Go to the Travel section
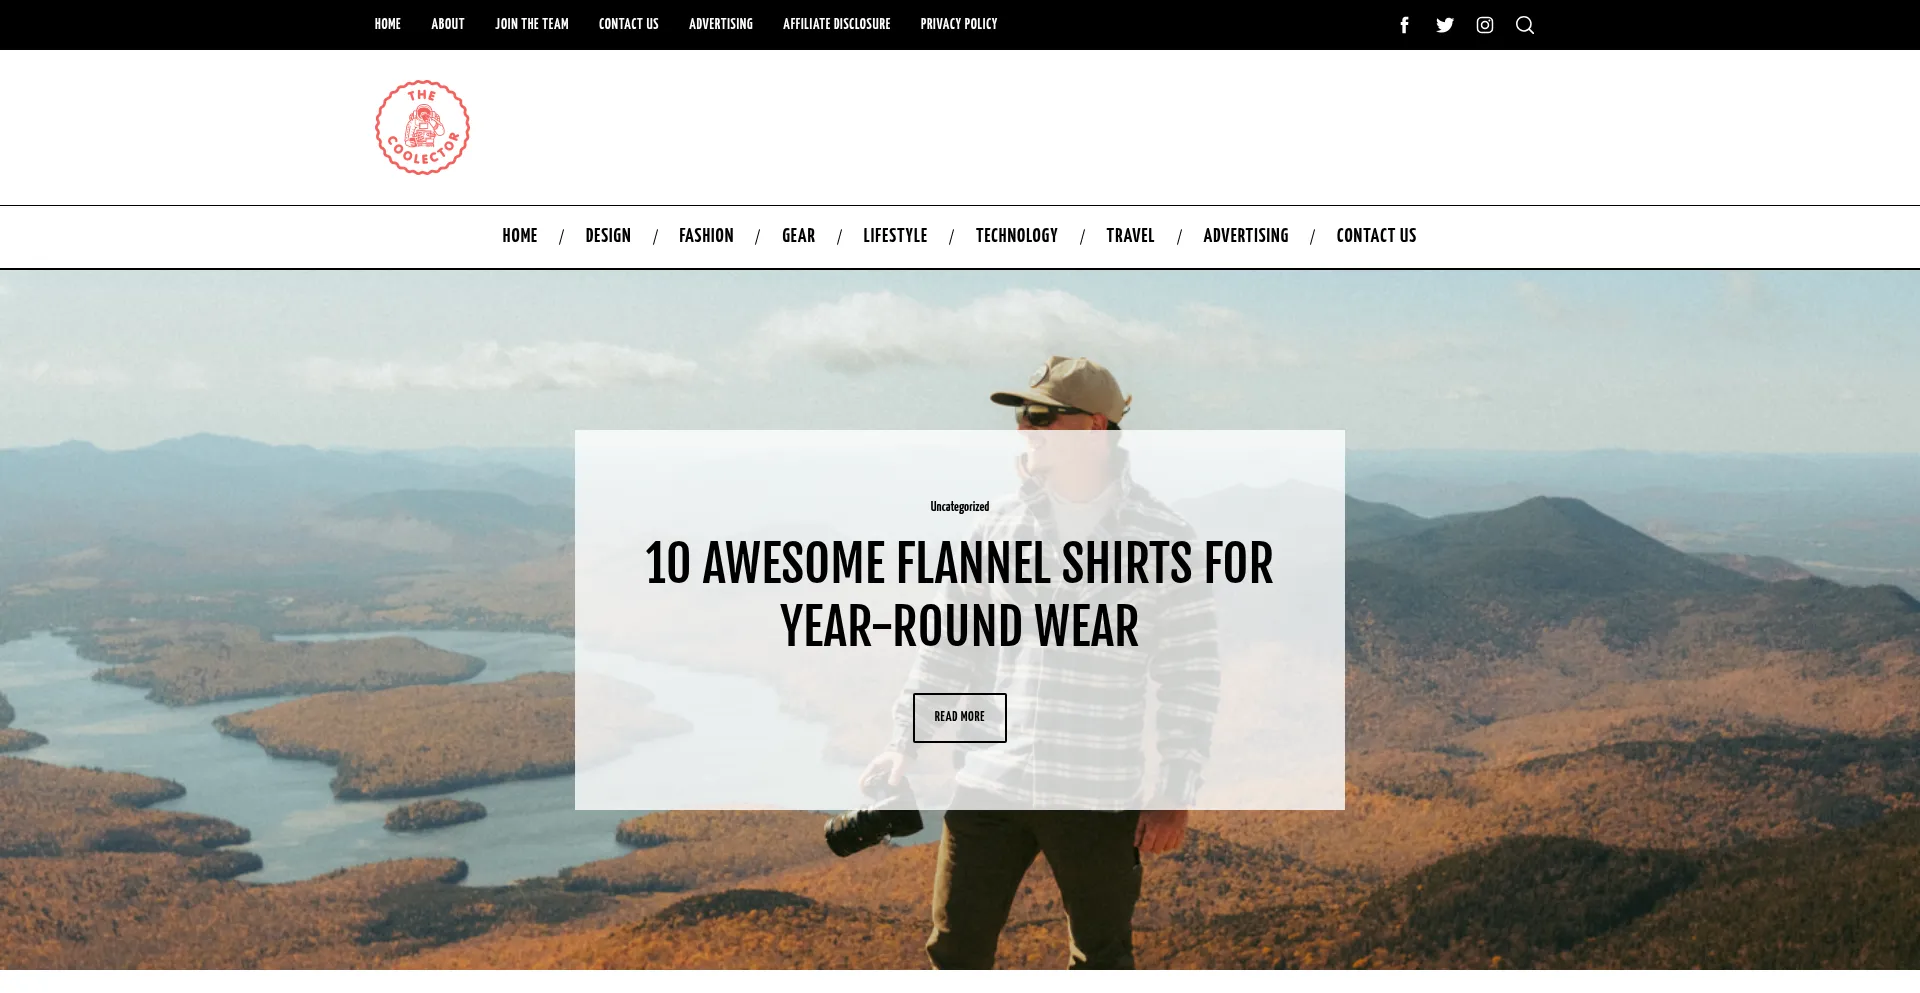 tap(1130, 236)
